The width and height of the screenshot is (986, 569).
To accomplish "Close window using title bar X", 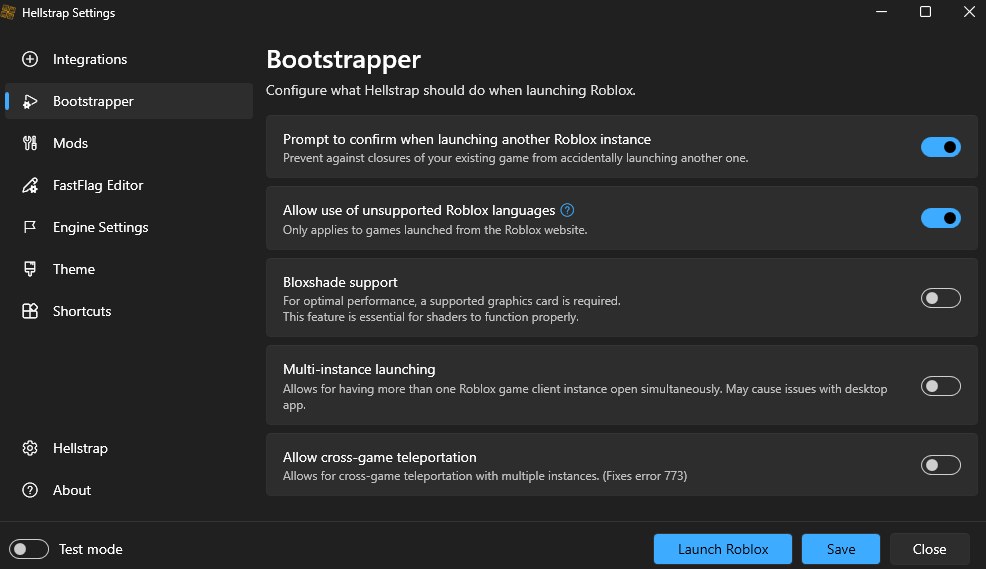I will 969,12.
